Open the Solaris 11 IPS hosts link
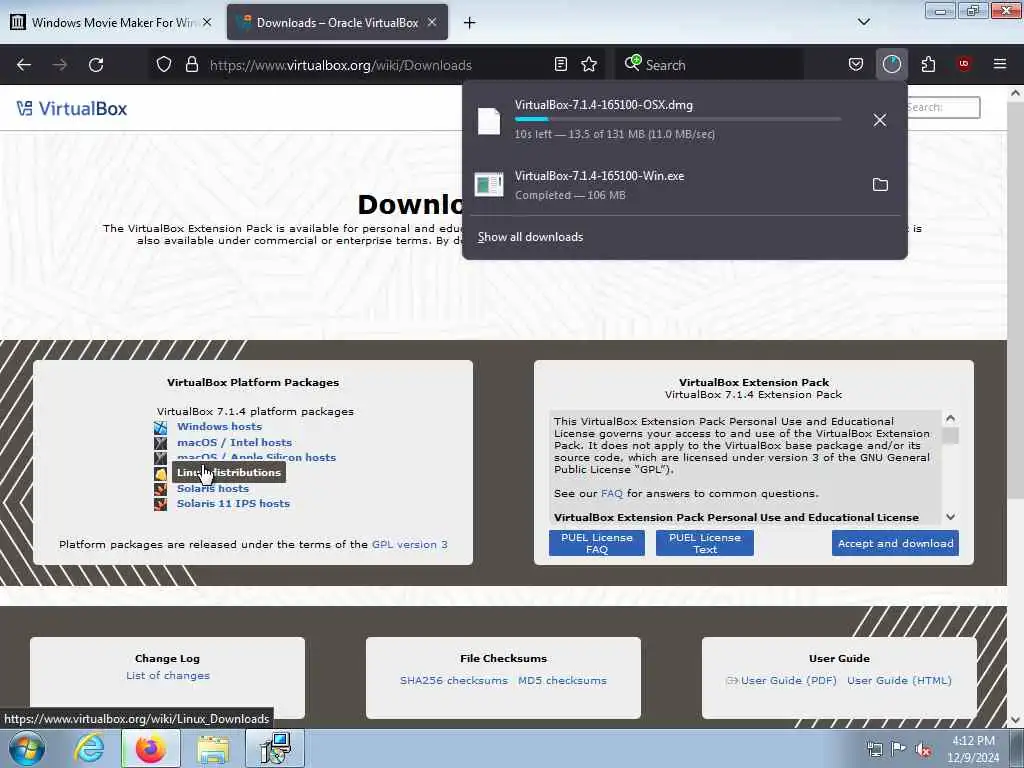Viewport: 1024px width, 768px height. pyautogui.click(x=233, y=504)
